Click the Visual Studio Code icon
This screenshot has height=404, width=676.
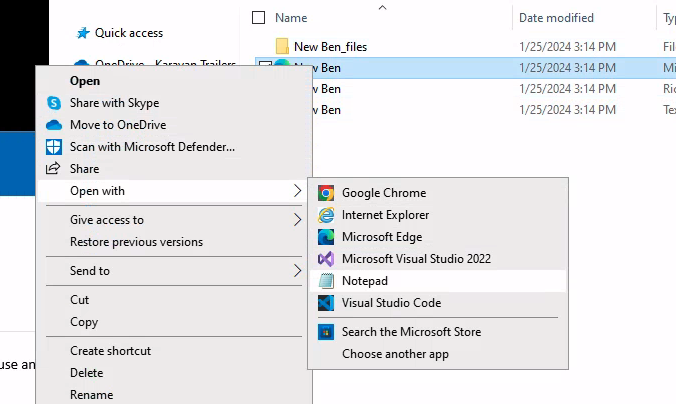coord(326,303)
